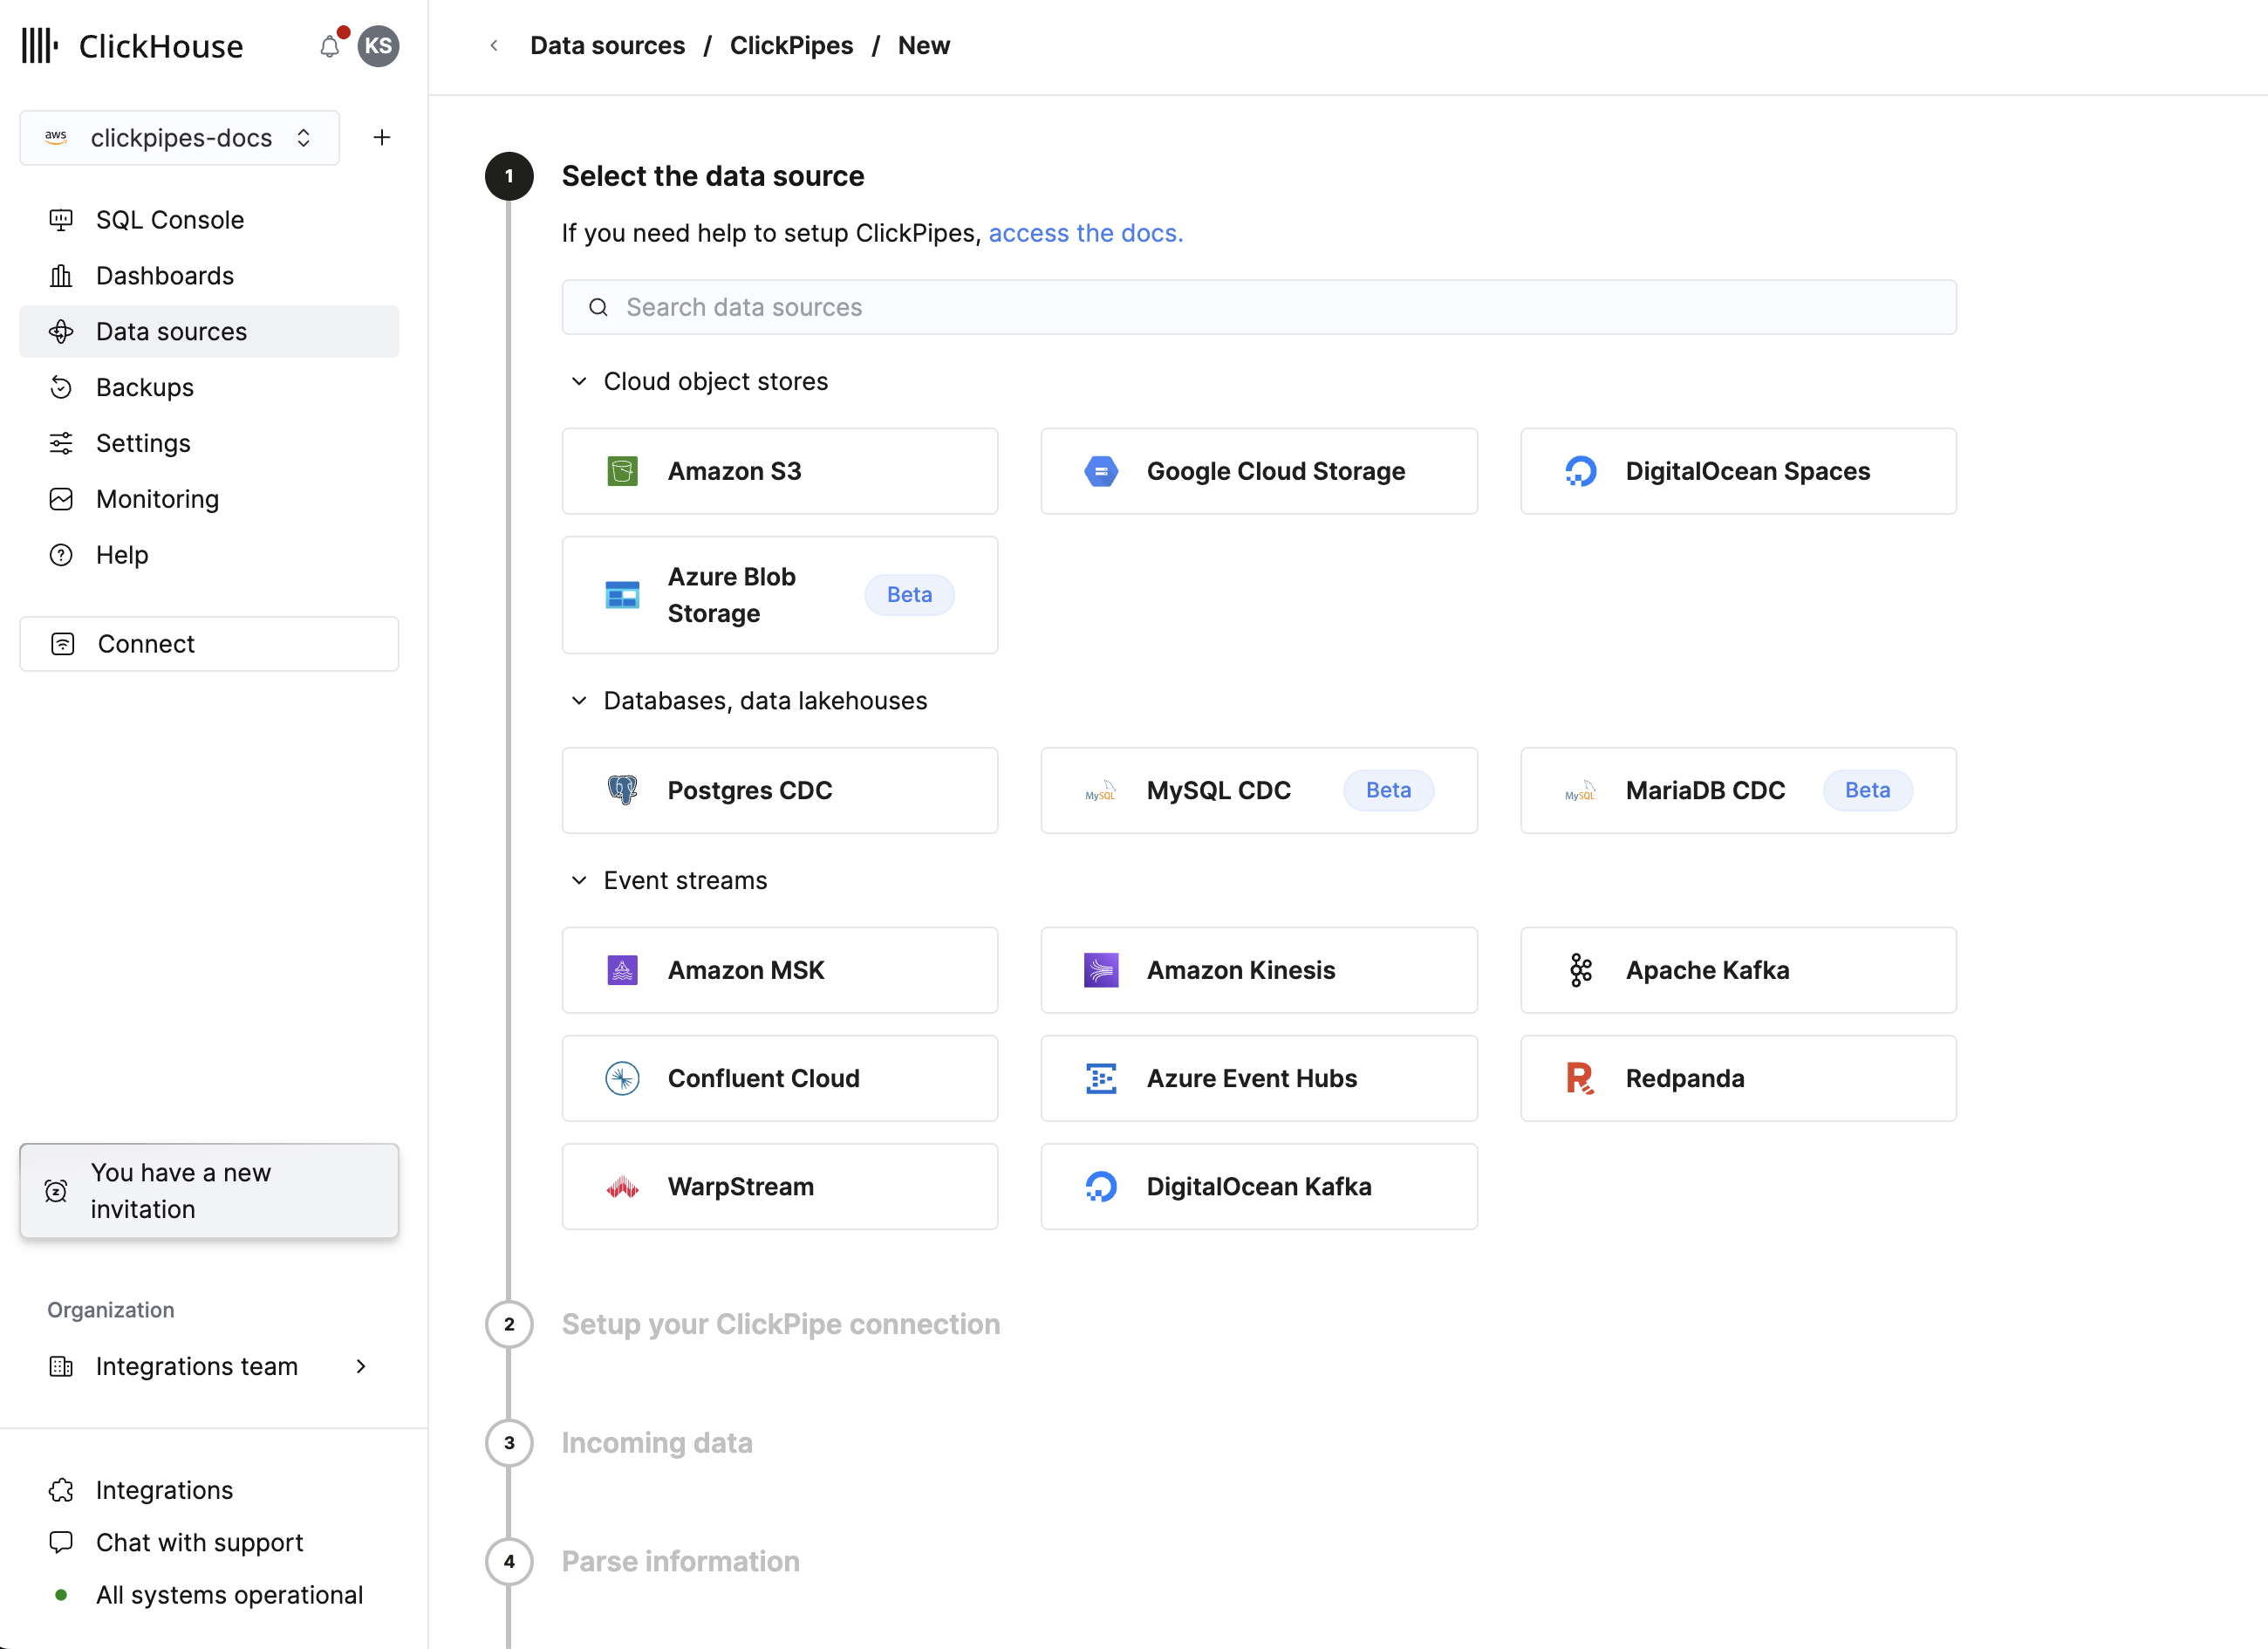Select the Amazon S3 data source
The width and height of the screenshot is (2268, 1649).
(780, 470)
